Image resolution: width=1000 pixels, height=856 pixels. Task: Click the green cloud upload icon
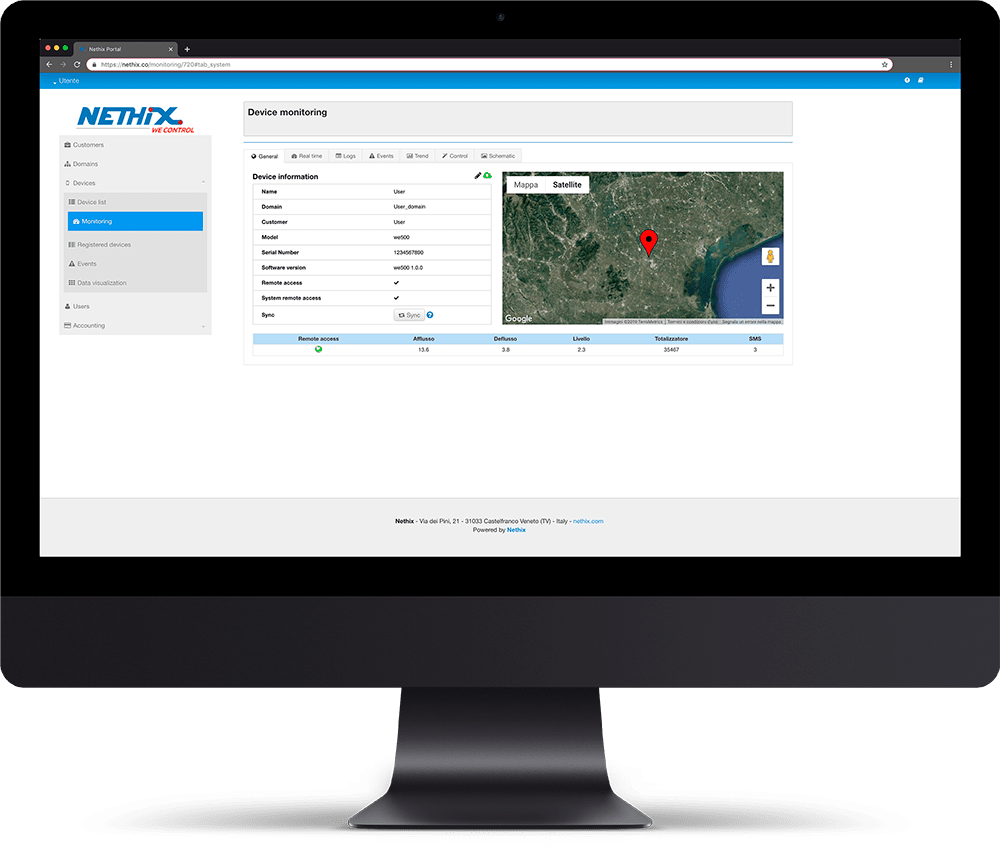pos(487,176)
